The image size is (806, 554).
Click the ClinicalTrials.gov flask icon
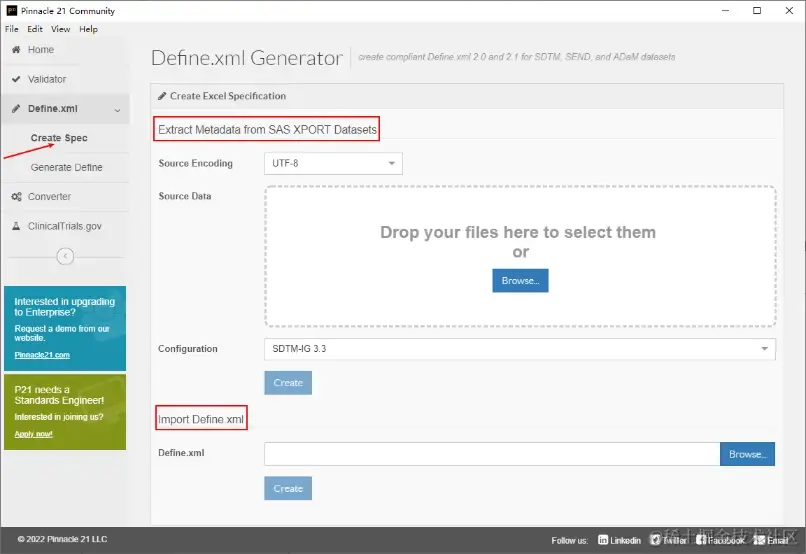click(16, 226)
